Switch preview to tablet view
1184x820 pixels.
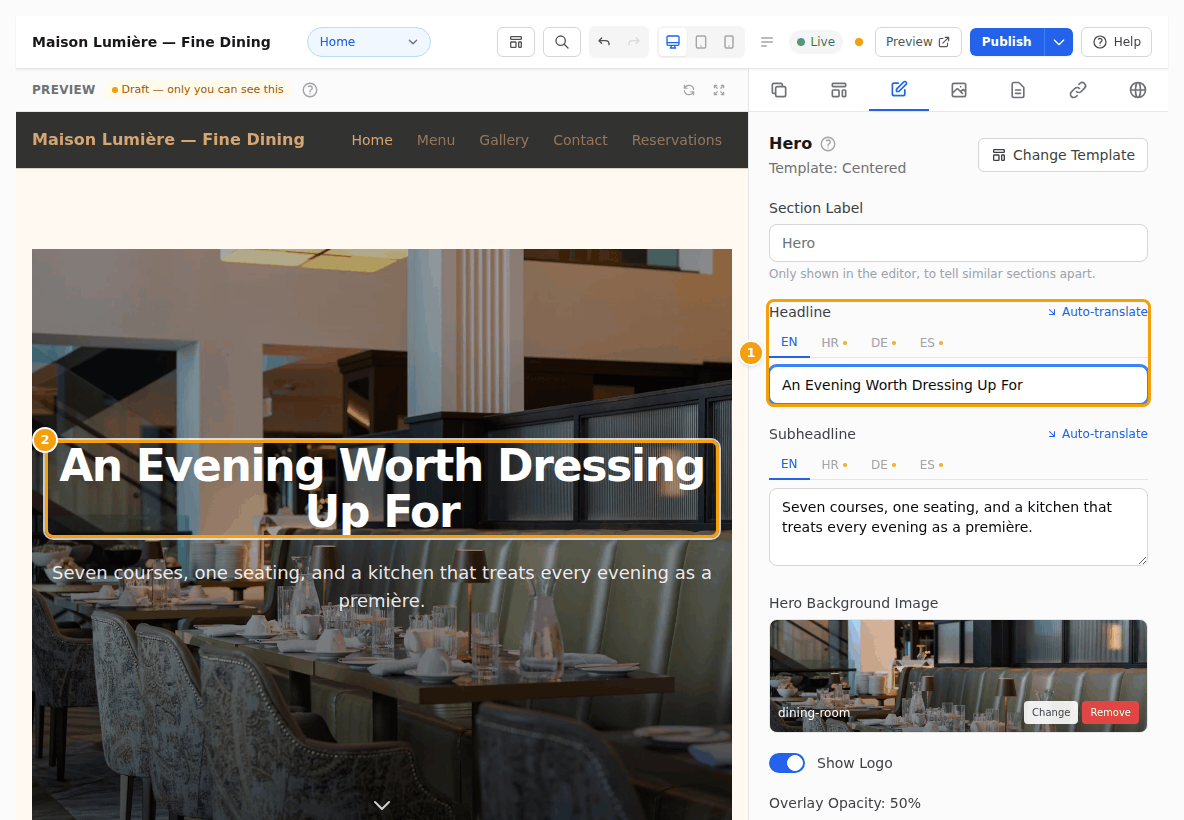tap(701, 42)
